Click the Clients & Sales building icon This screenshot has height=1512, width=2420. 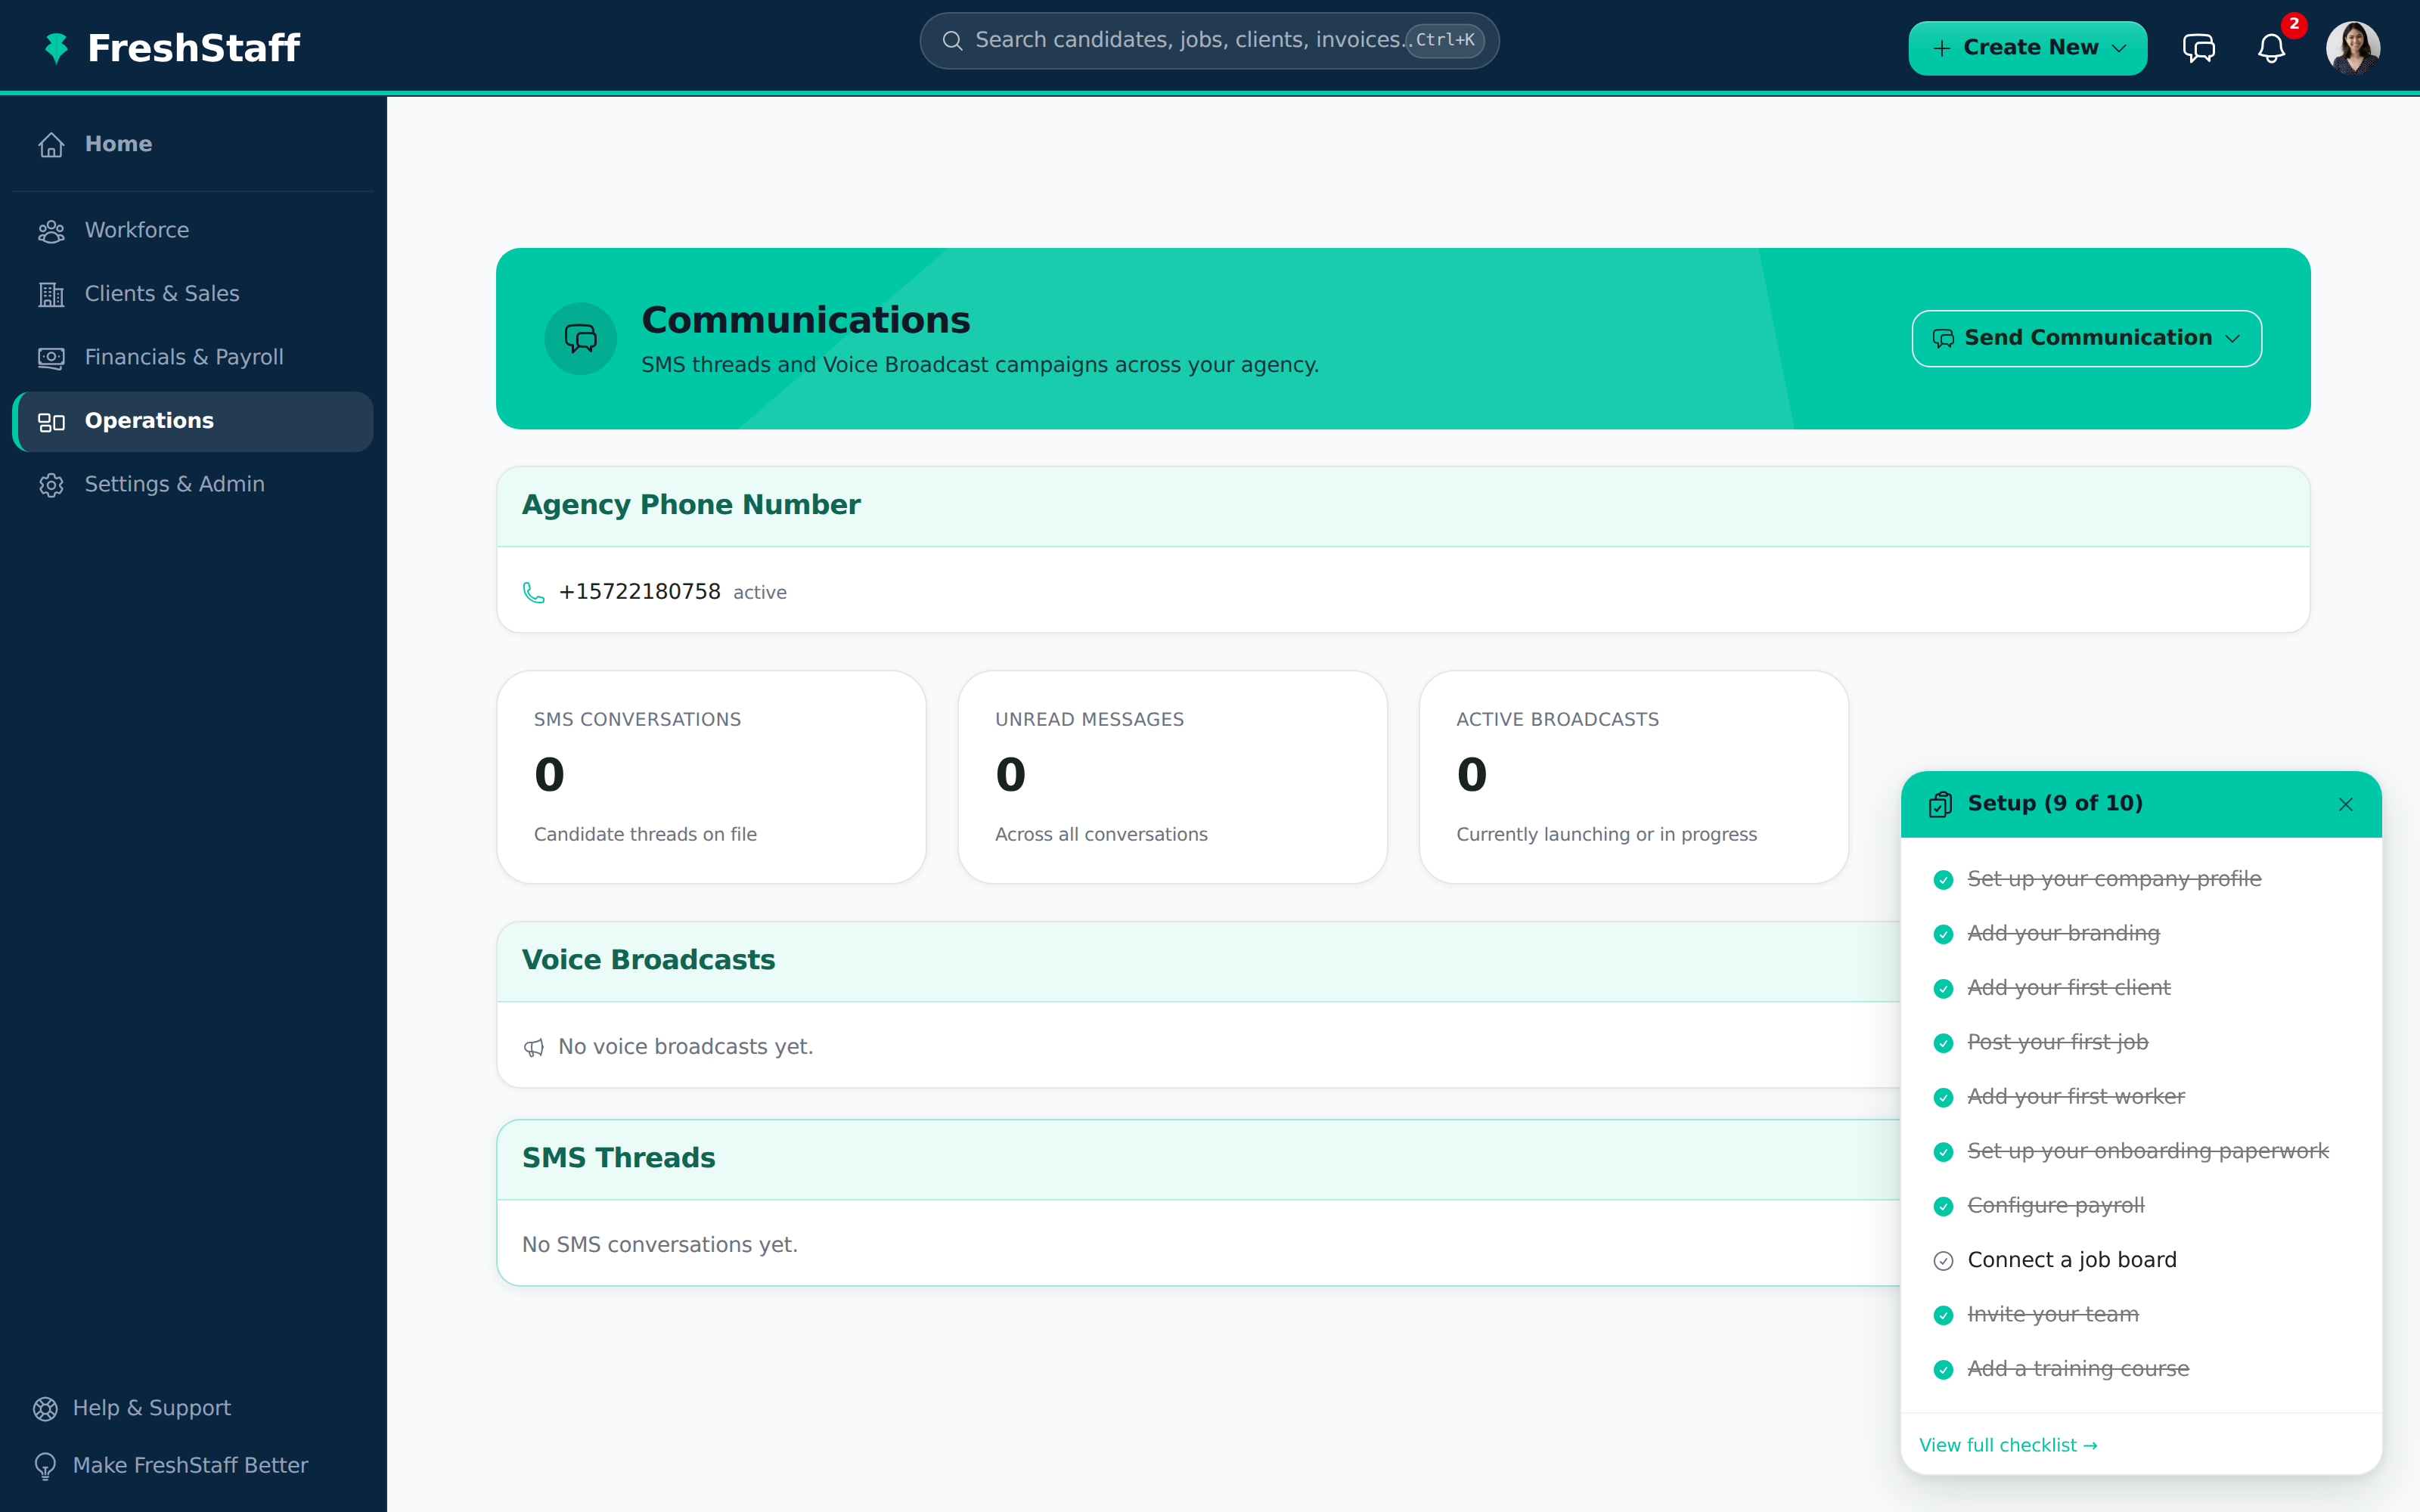[x=51, y=294]
